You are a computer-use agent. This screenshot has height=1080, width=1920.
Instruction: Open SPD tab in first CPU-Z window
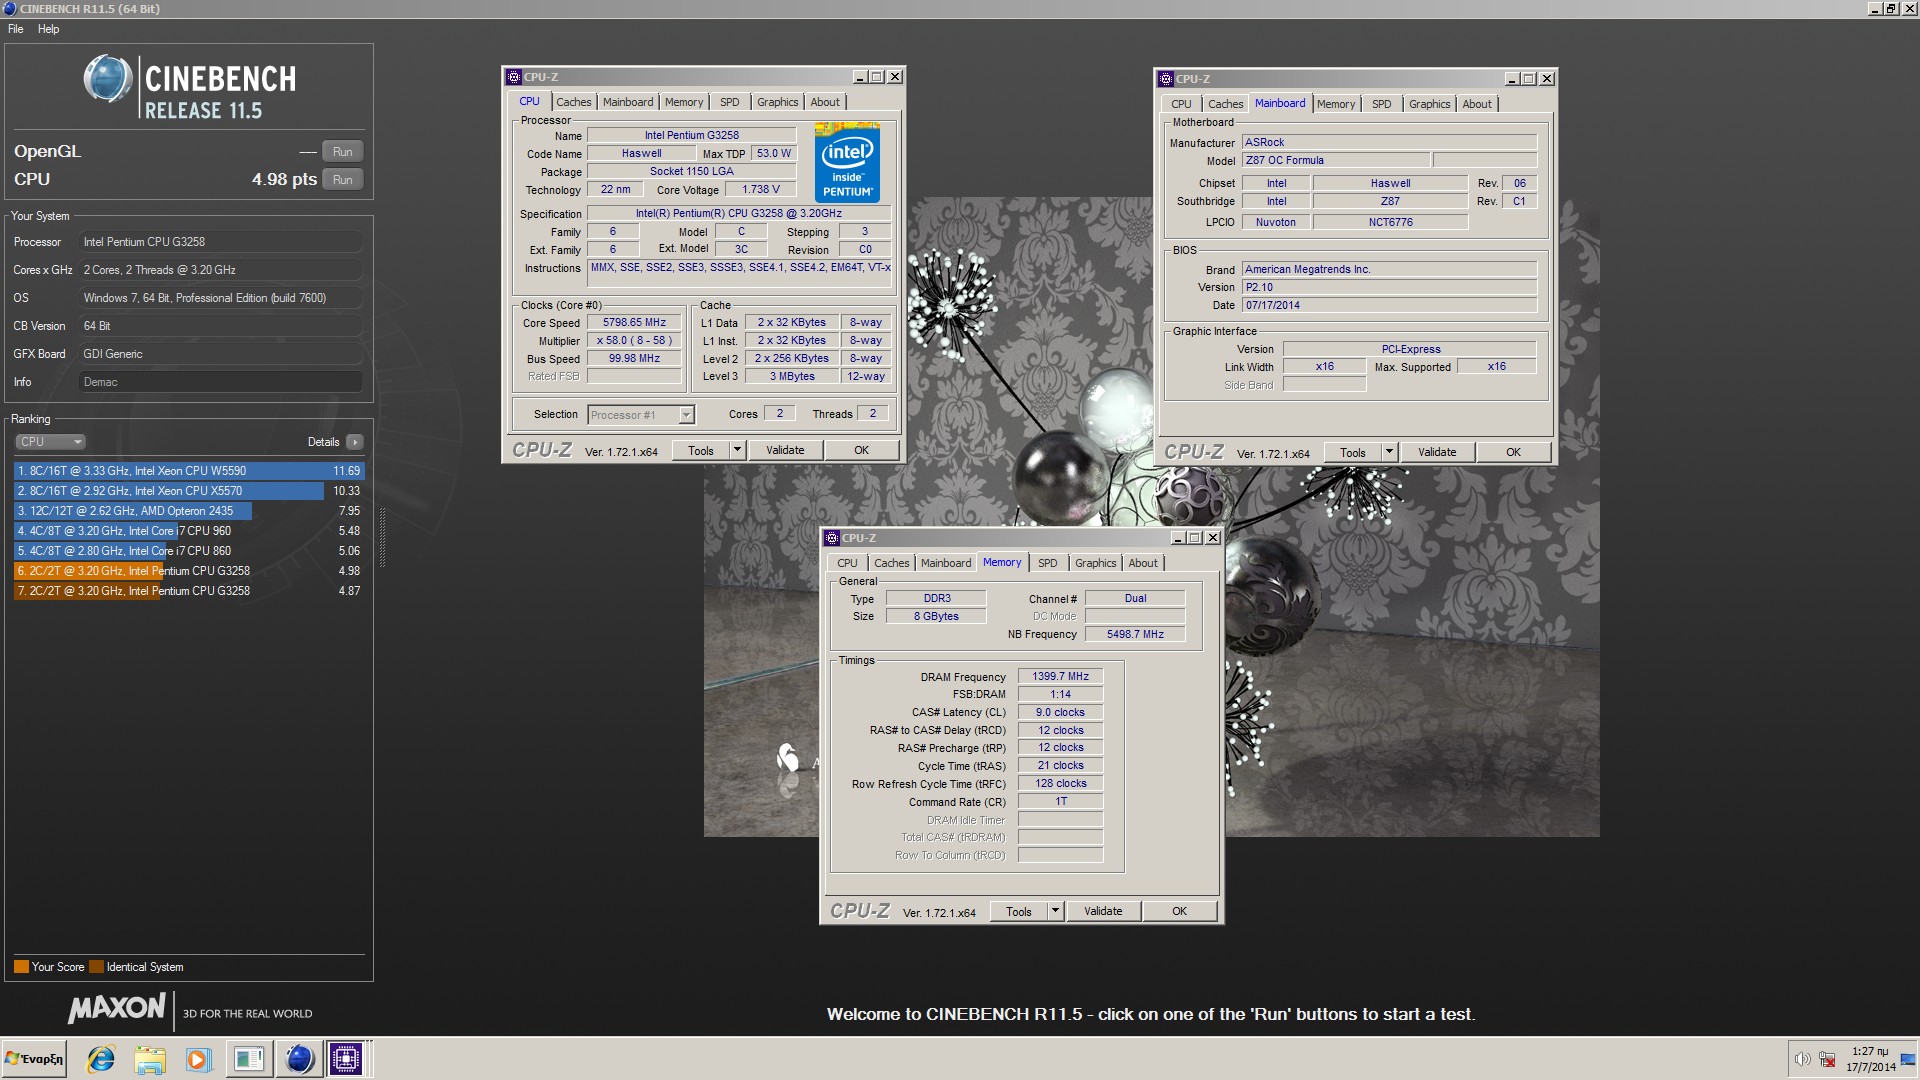pos(730,102)
